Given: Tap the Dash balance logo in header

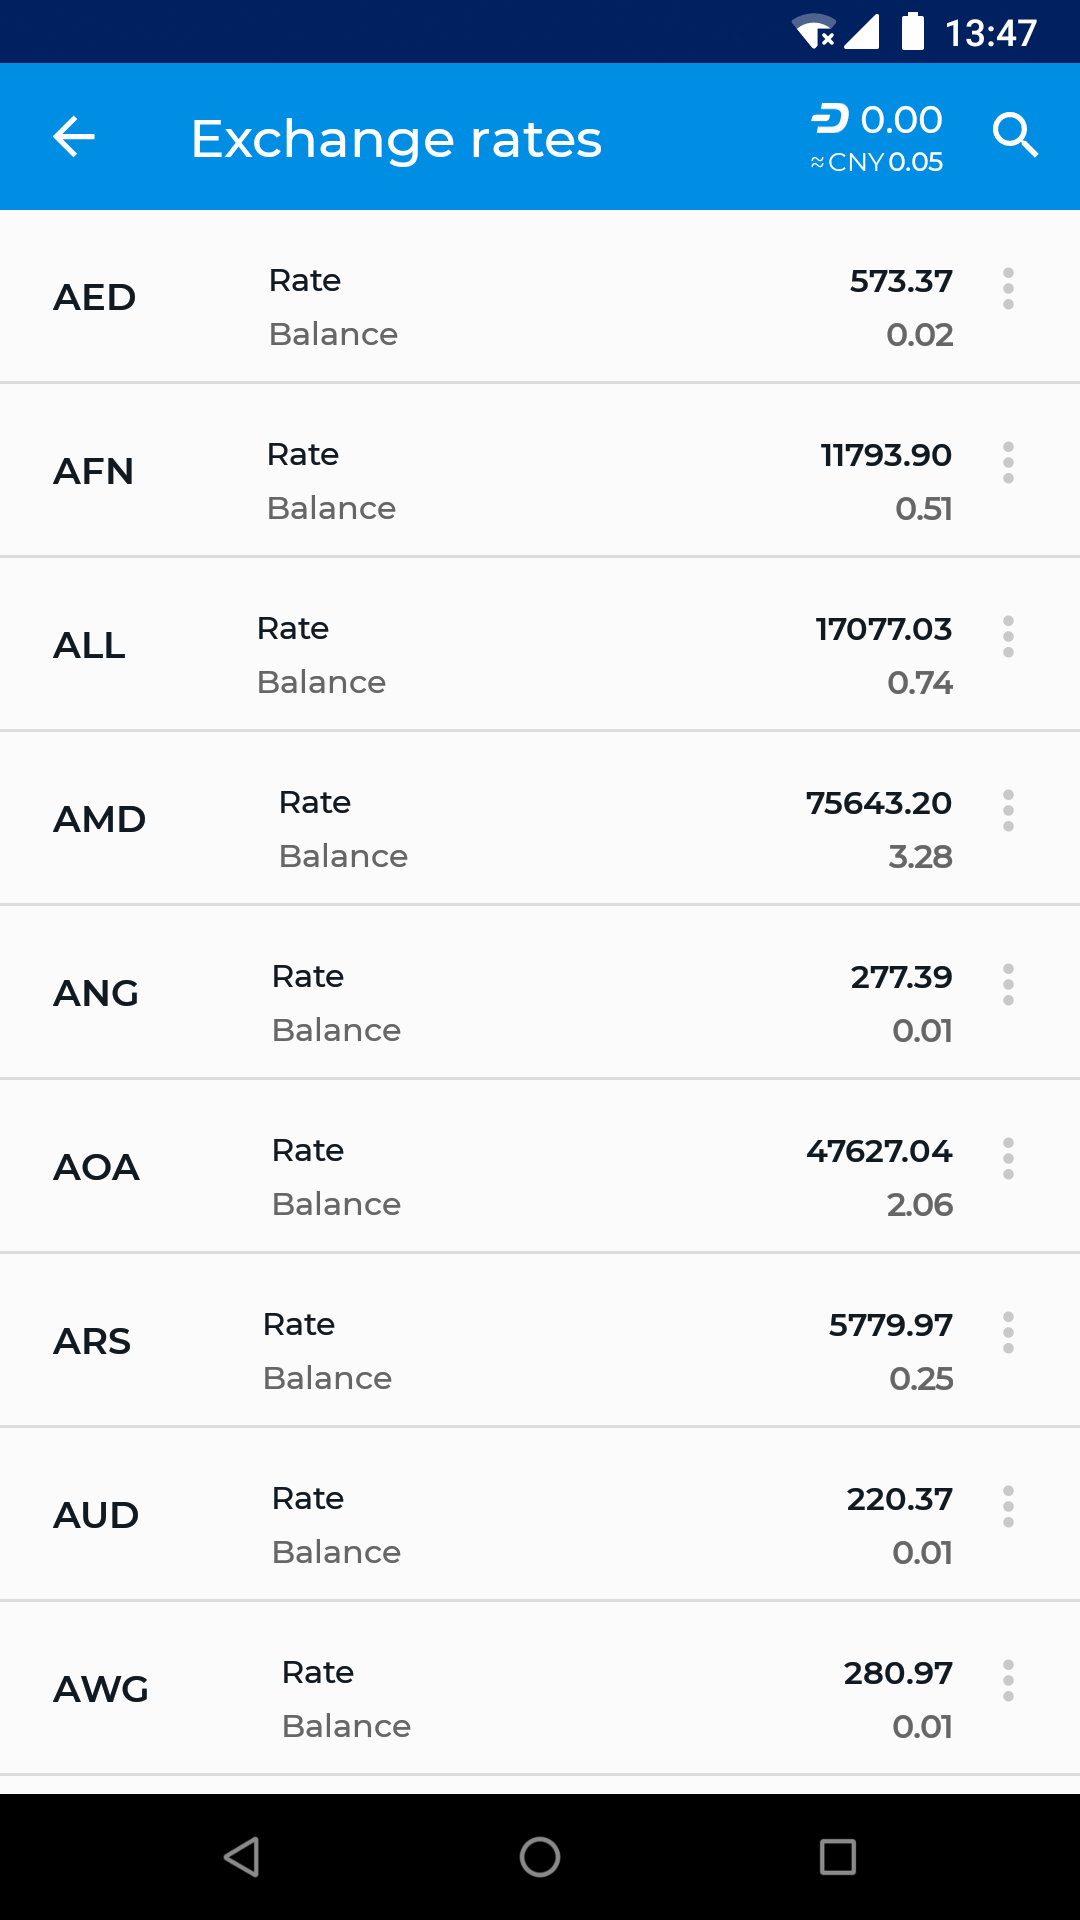Looking at the screenshot, I should [829, 119].
